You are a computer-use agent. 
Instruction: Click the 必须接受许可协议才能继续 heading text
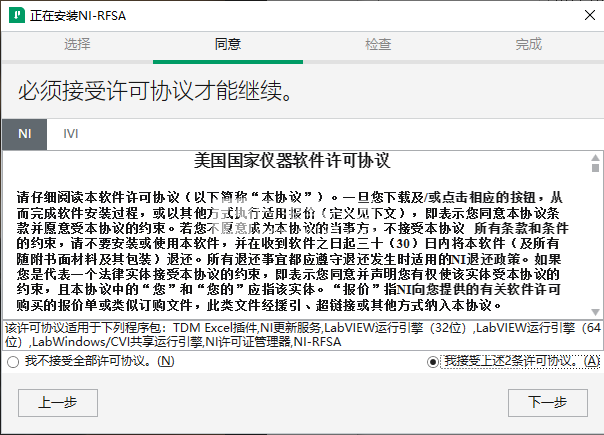tap(155, 91)
